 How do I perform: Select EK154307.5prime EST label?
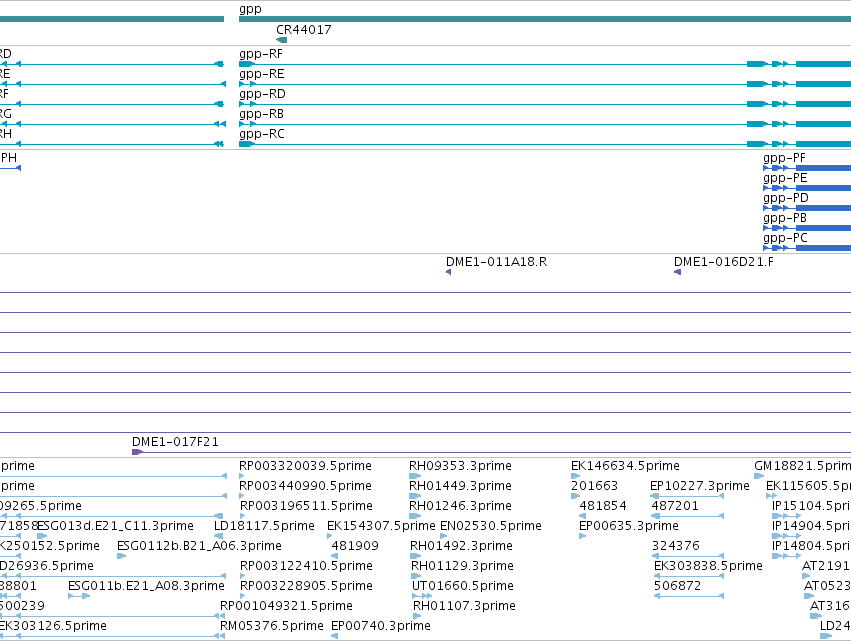click(381, 526)
